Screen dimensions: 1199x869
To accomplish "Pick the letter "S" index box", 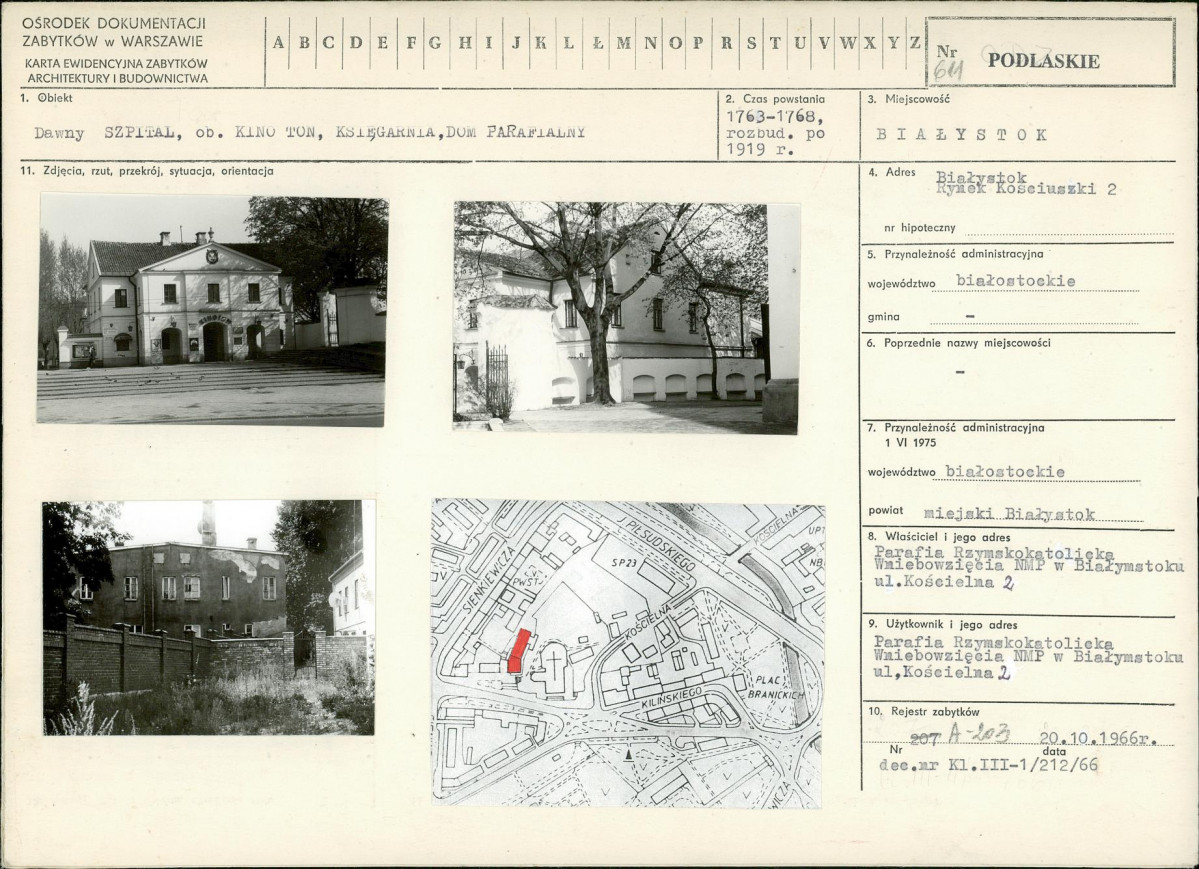I will point(750,43).
